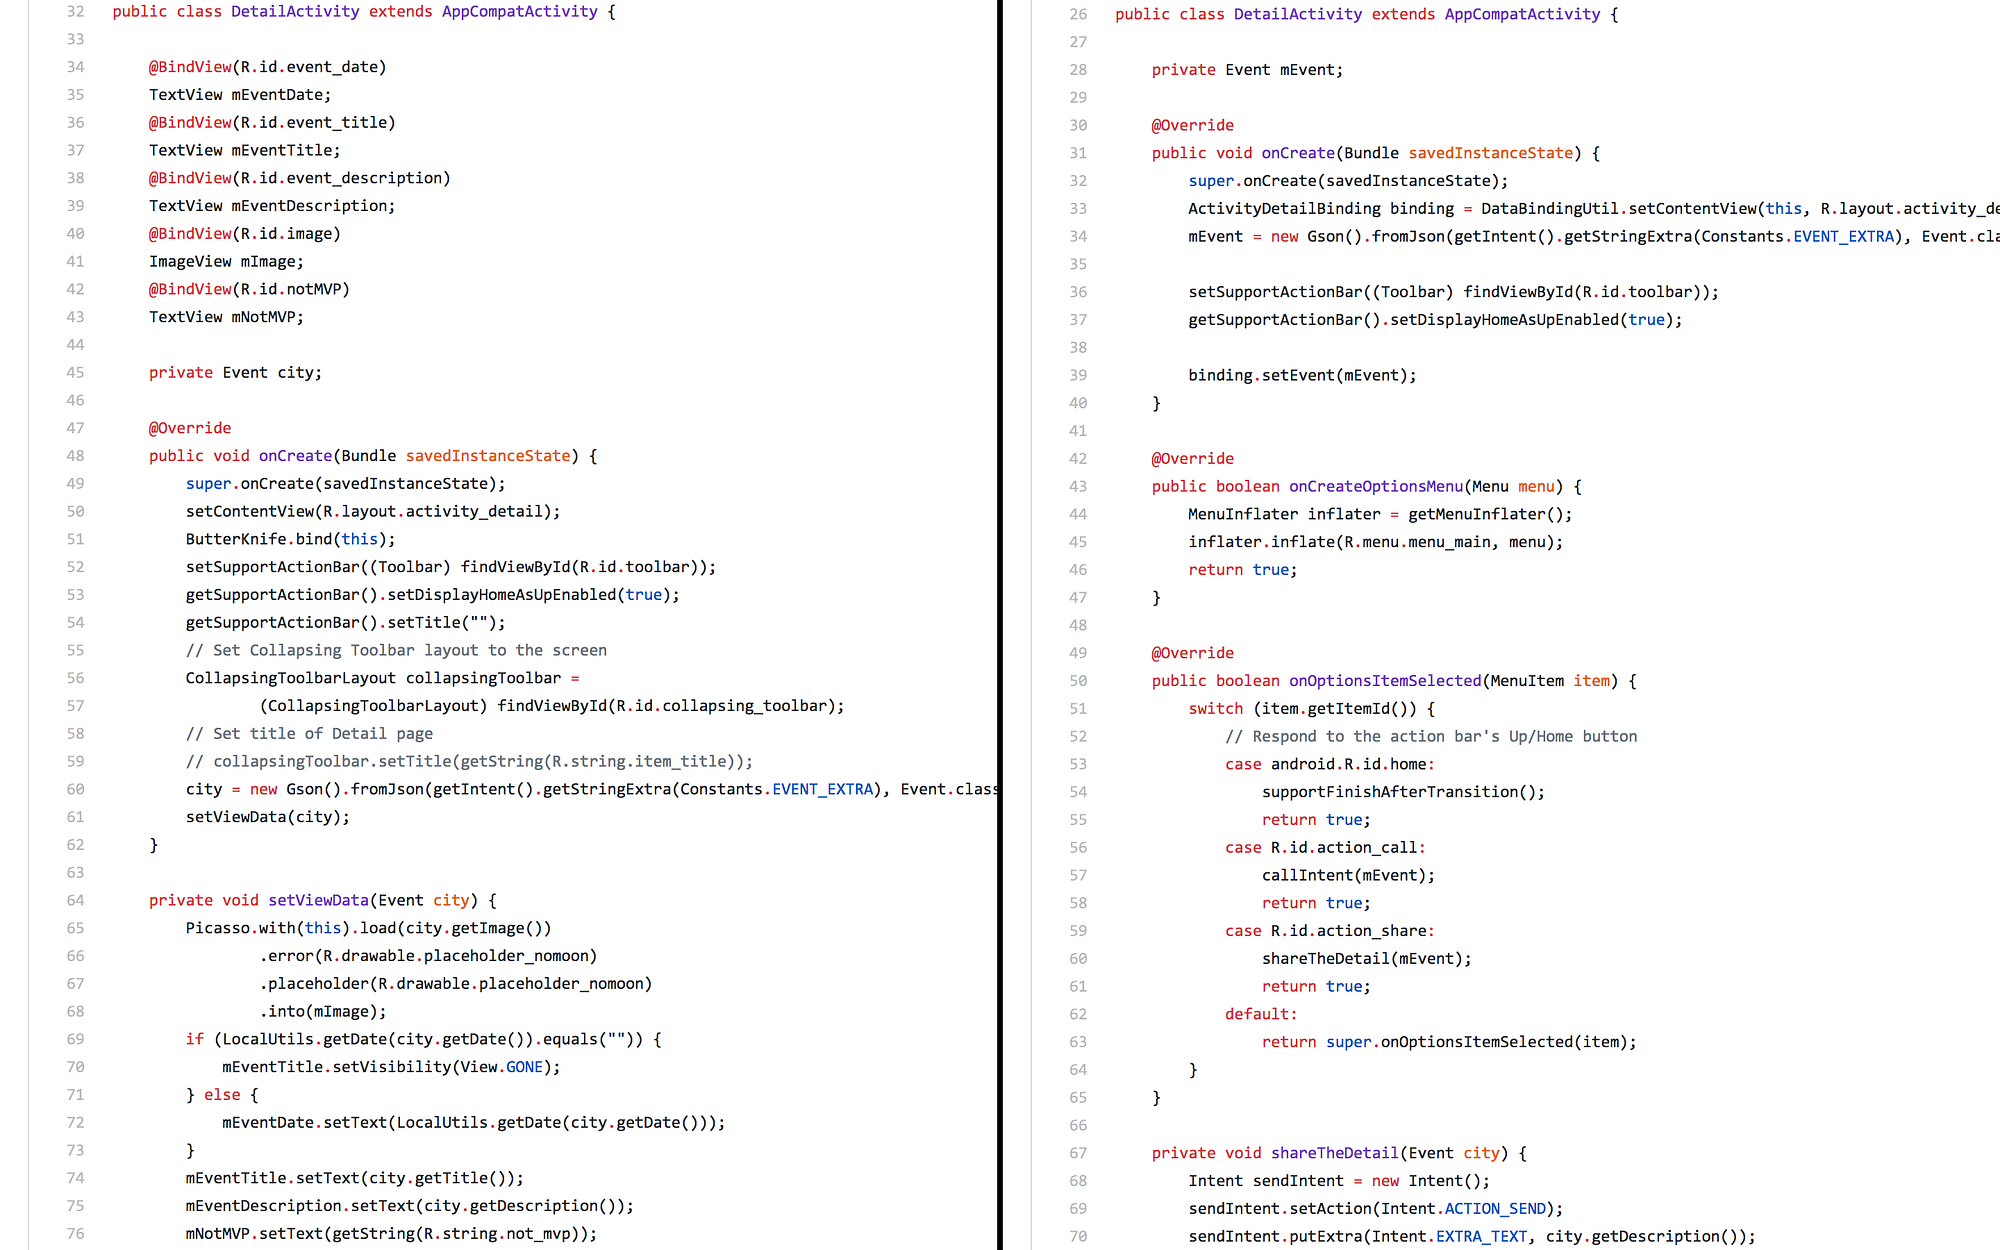2000x1250 pixels.
Task: Click 'private Event mEvent' declaration
Action: click(1246, 70)
